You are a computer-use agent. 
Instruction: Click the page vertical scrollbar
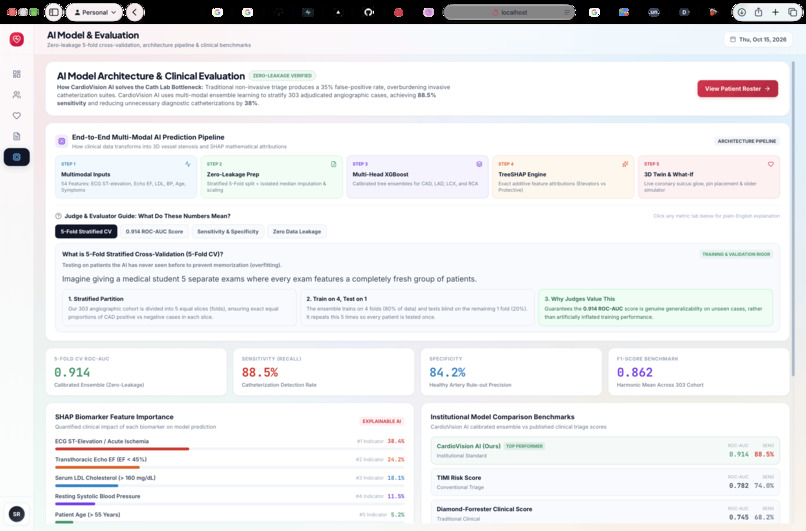tap(793, 218)
